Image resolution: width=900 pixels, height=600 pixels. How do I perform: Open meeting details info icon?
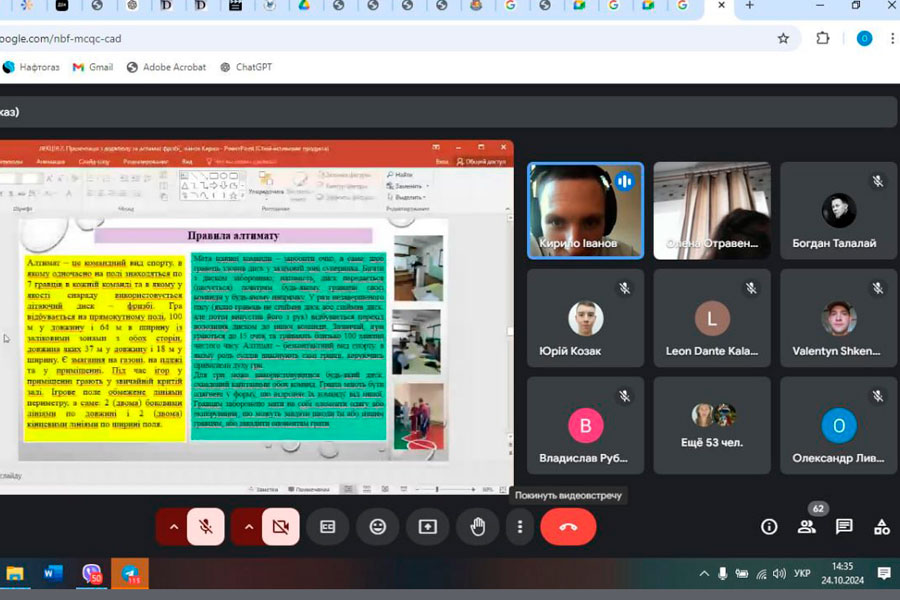click(769, 527)
